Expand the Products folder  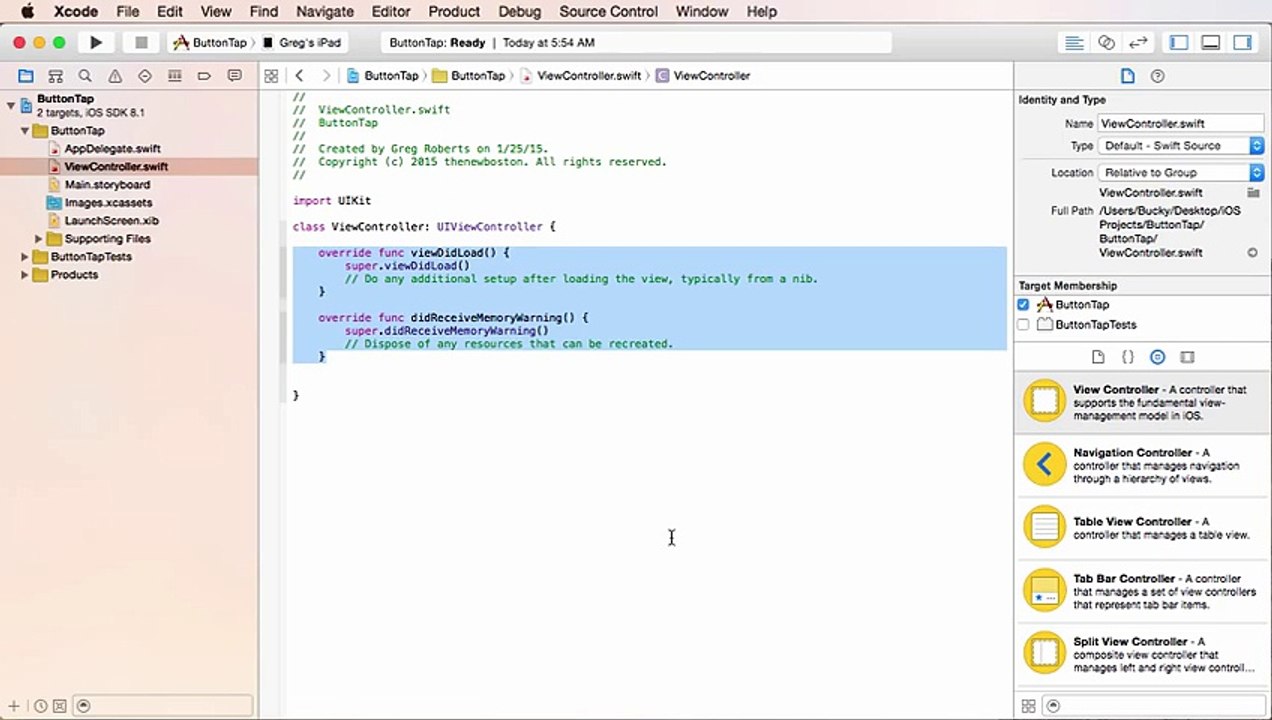point(25,275)
